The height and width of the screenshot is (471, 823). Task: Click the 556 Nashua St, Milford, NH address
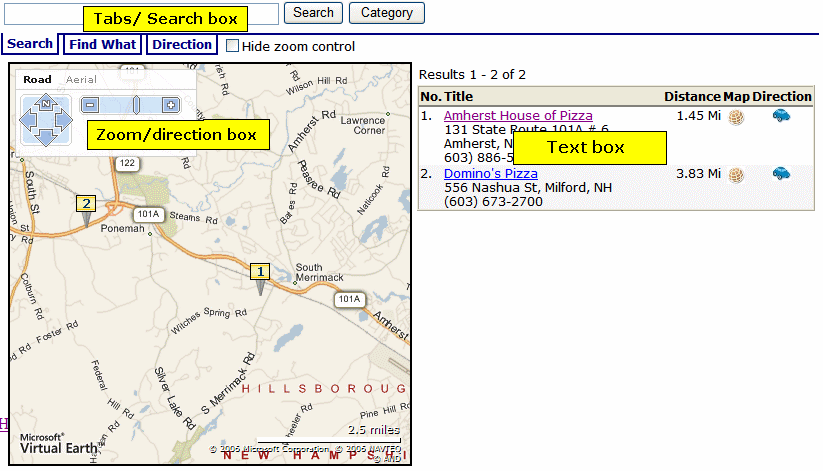coord(528,187)
